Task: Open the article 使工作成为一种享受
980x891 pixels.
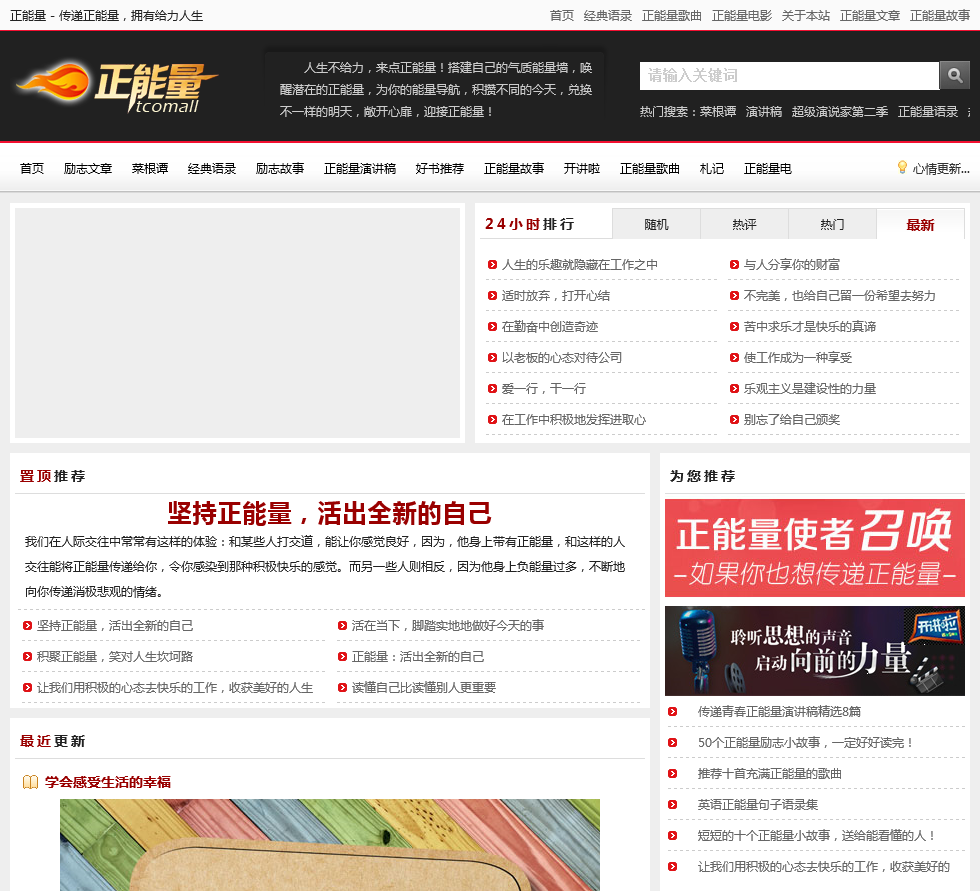Action: (x=798, y=358)
